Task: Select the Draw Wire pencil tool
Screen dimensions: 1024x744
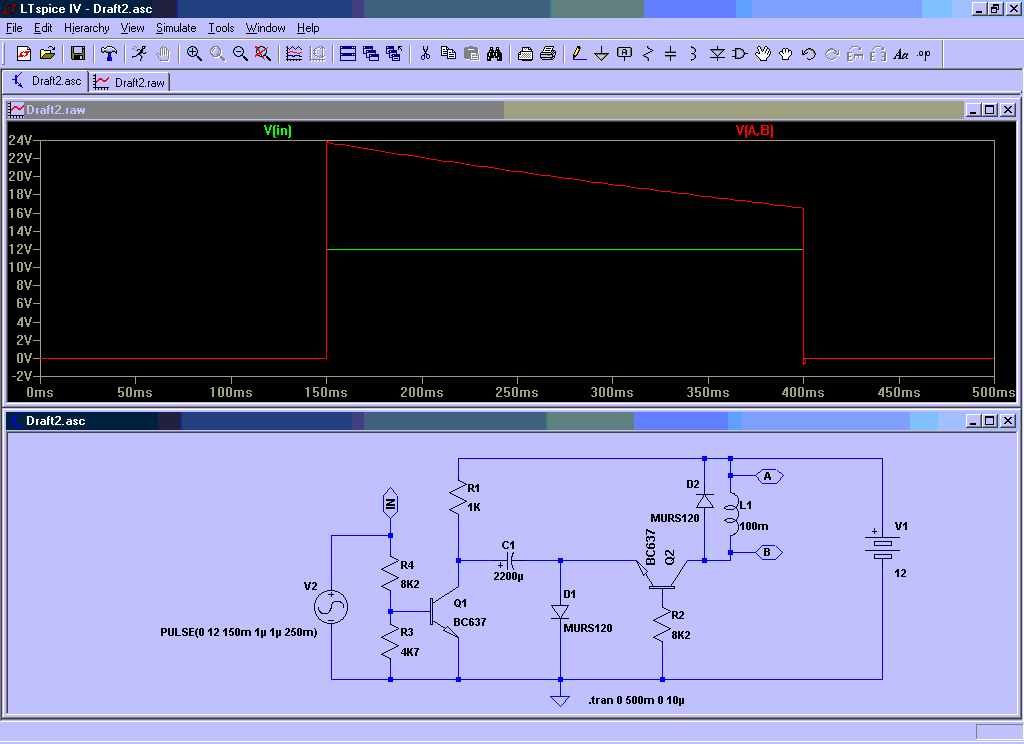Action: point(579,54)
